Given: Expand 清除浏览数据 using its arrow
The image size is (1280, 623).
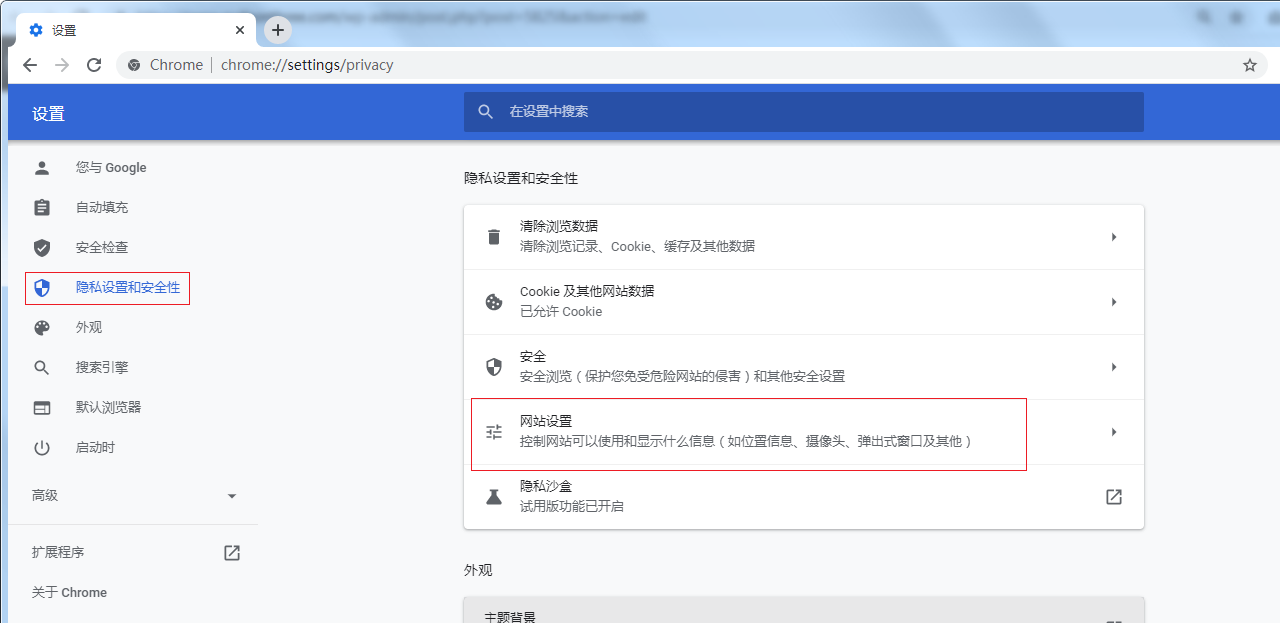Looking at the screenshot, I should click(1113, 236).
